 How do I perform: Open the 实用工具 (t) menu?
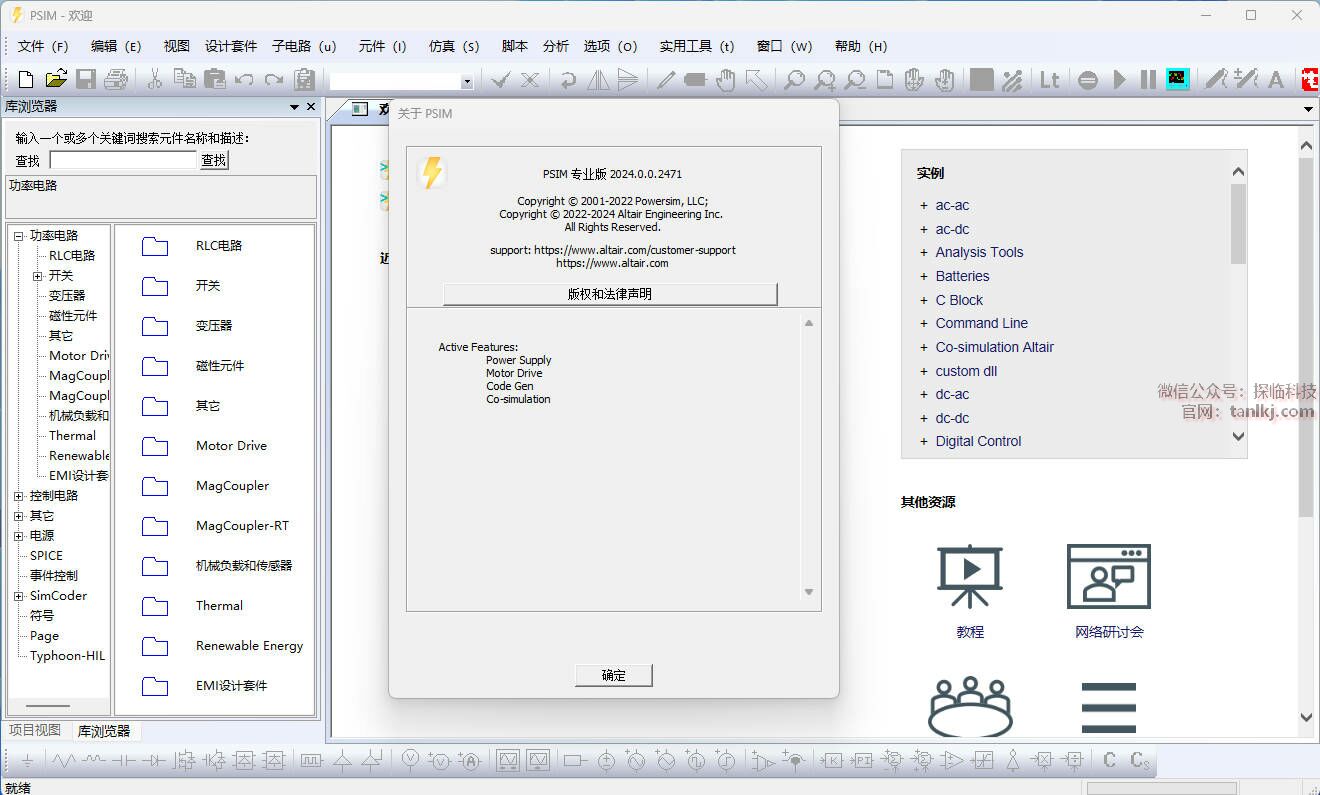tap(697, 46)
